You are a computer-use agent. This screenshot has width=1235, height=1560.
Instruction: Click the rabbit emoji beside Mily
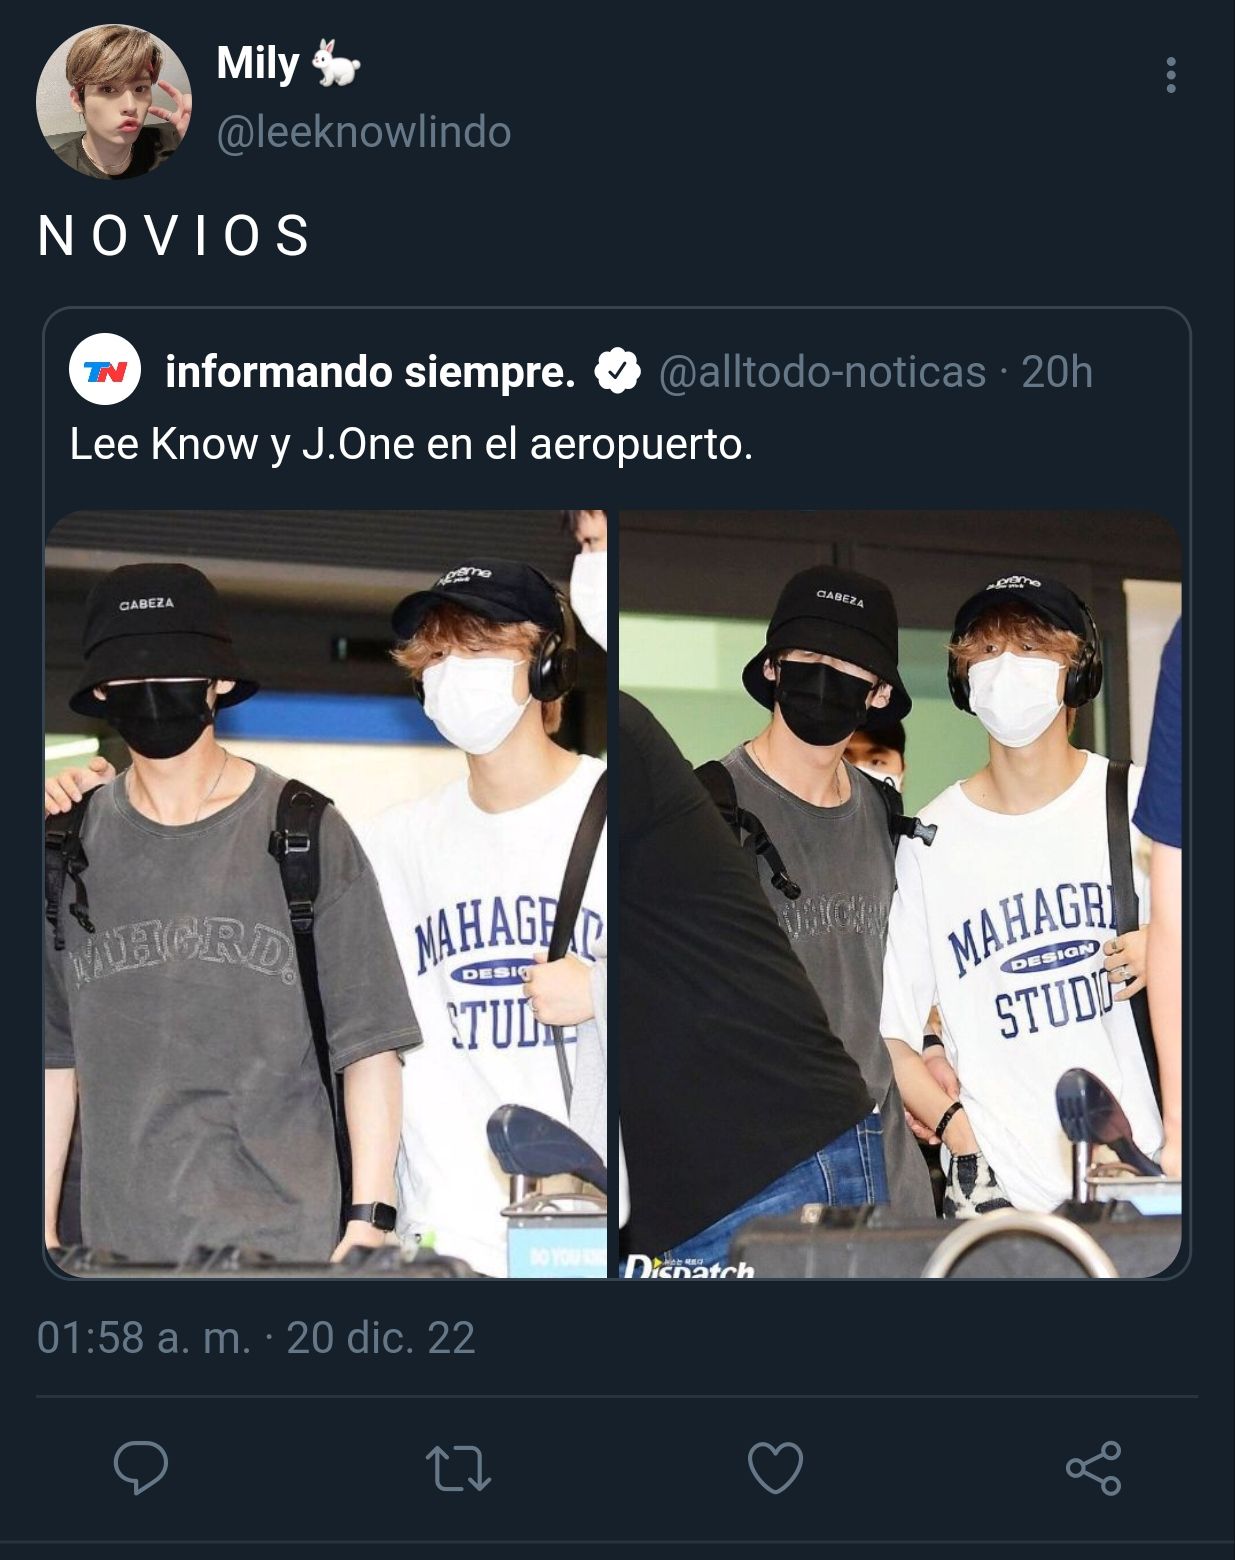pyautogui.click(x=335, y=63)
